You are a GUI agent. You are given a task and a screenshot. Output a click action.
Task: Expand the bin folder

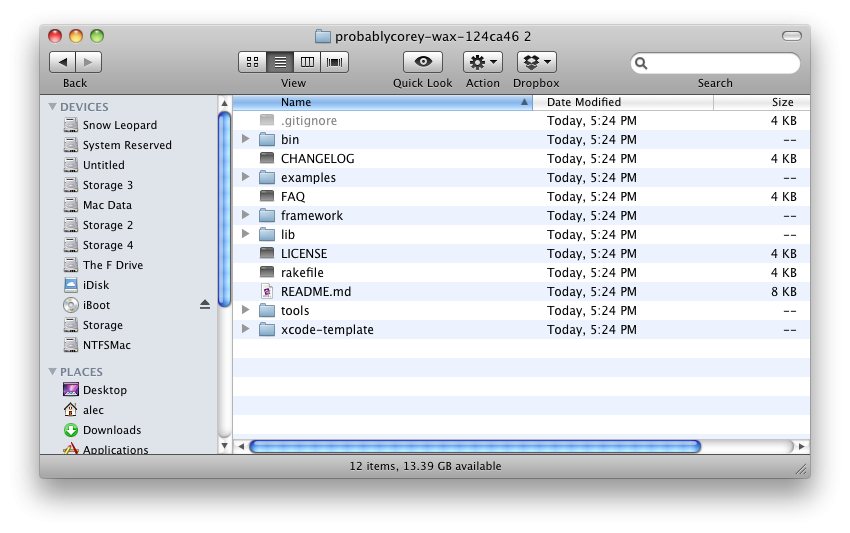tap(246, 139)
